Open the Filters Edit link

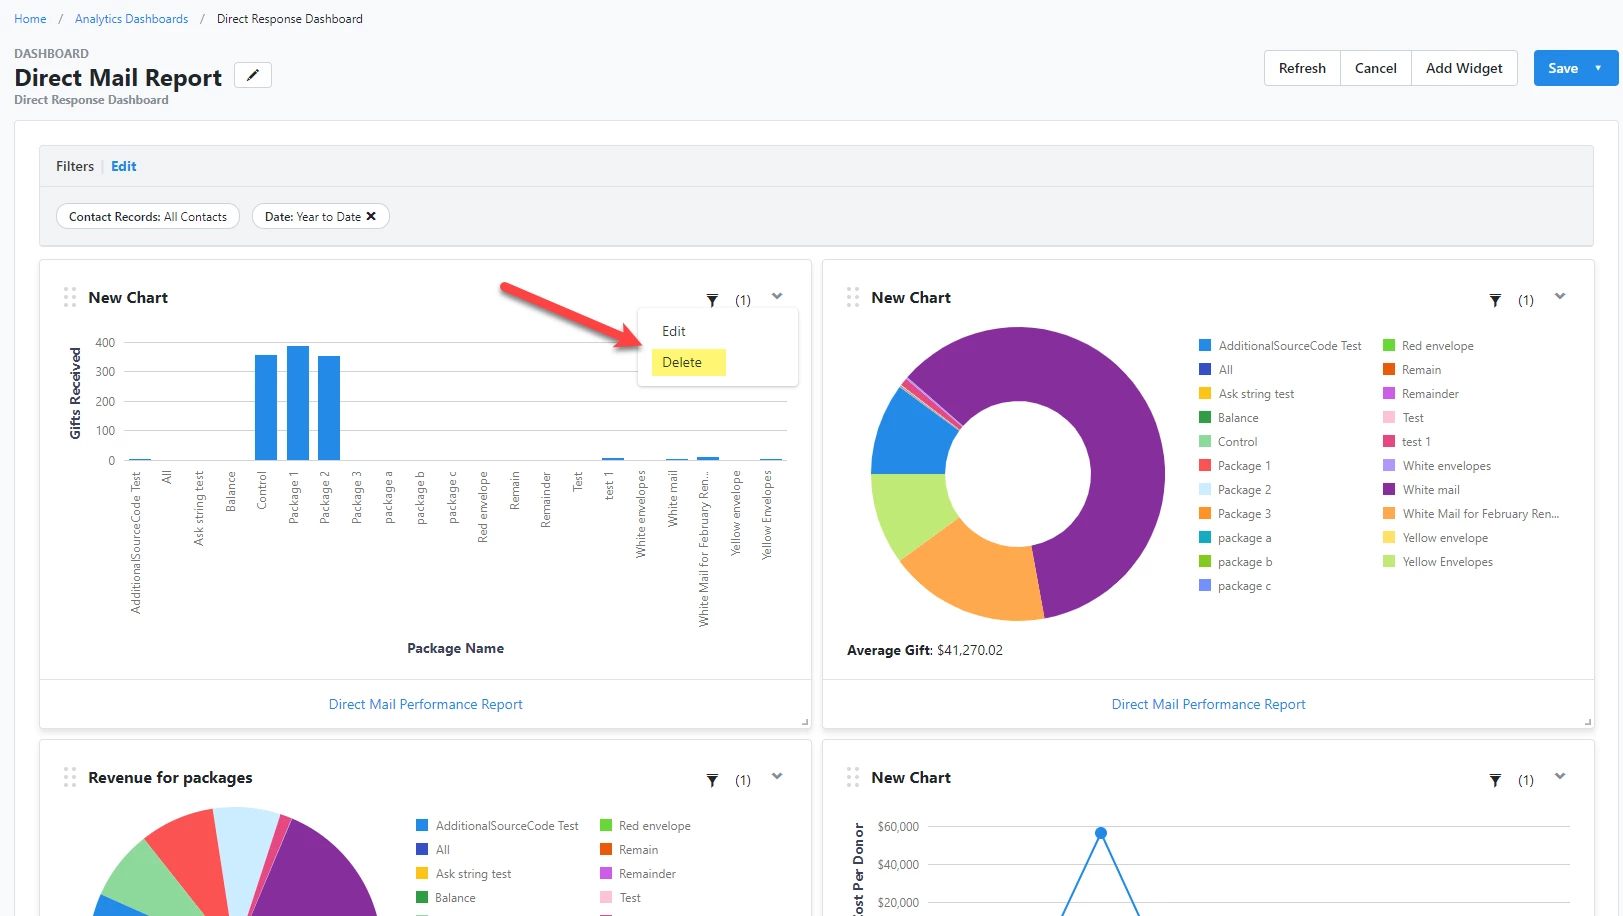(124, 166)
